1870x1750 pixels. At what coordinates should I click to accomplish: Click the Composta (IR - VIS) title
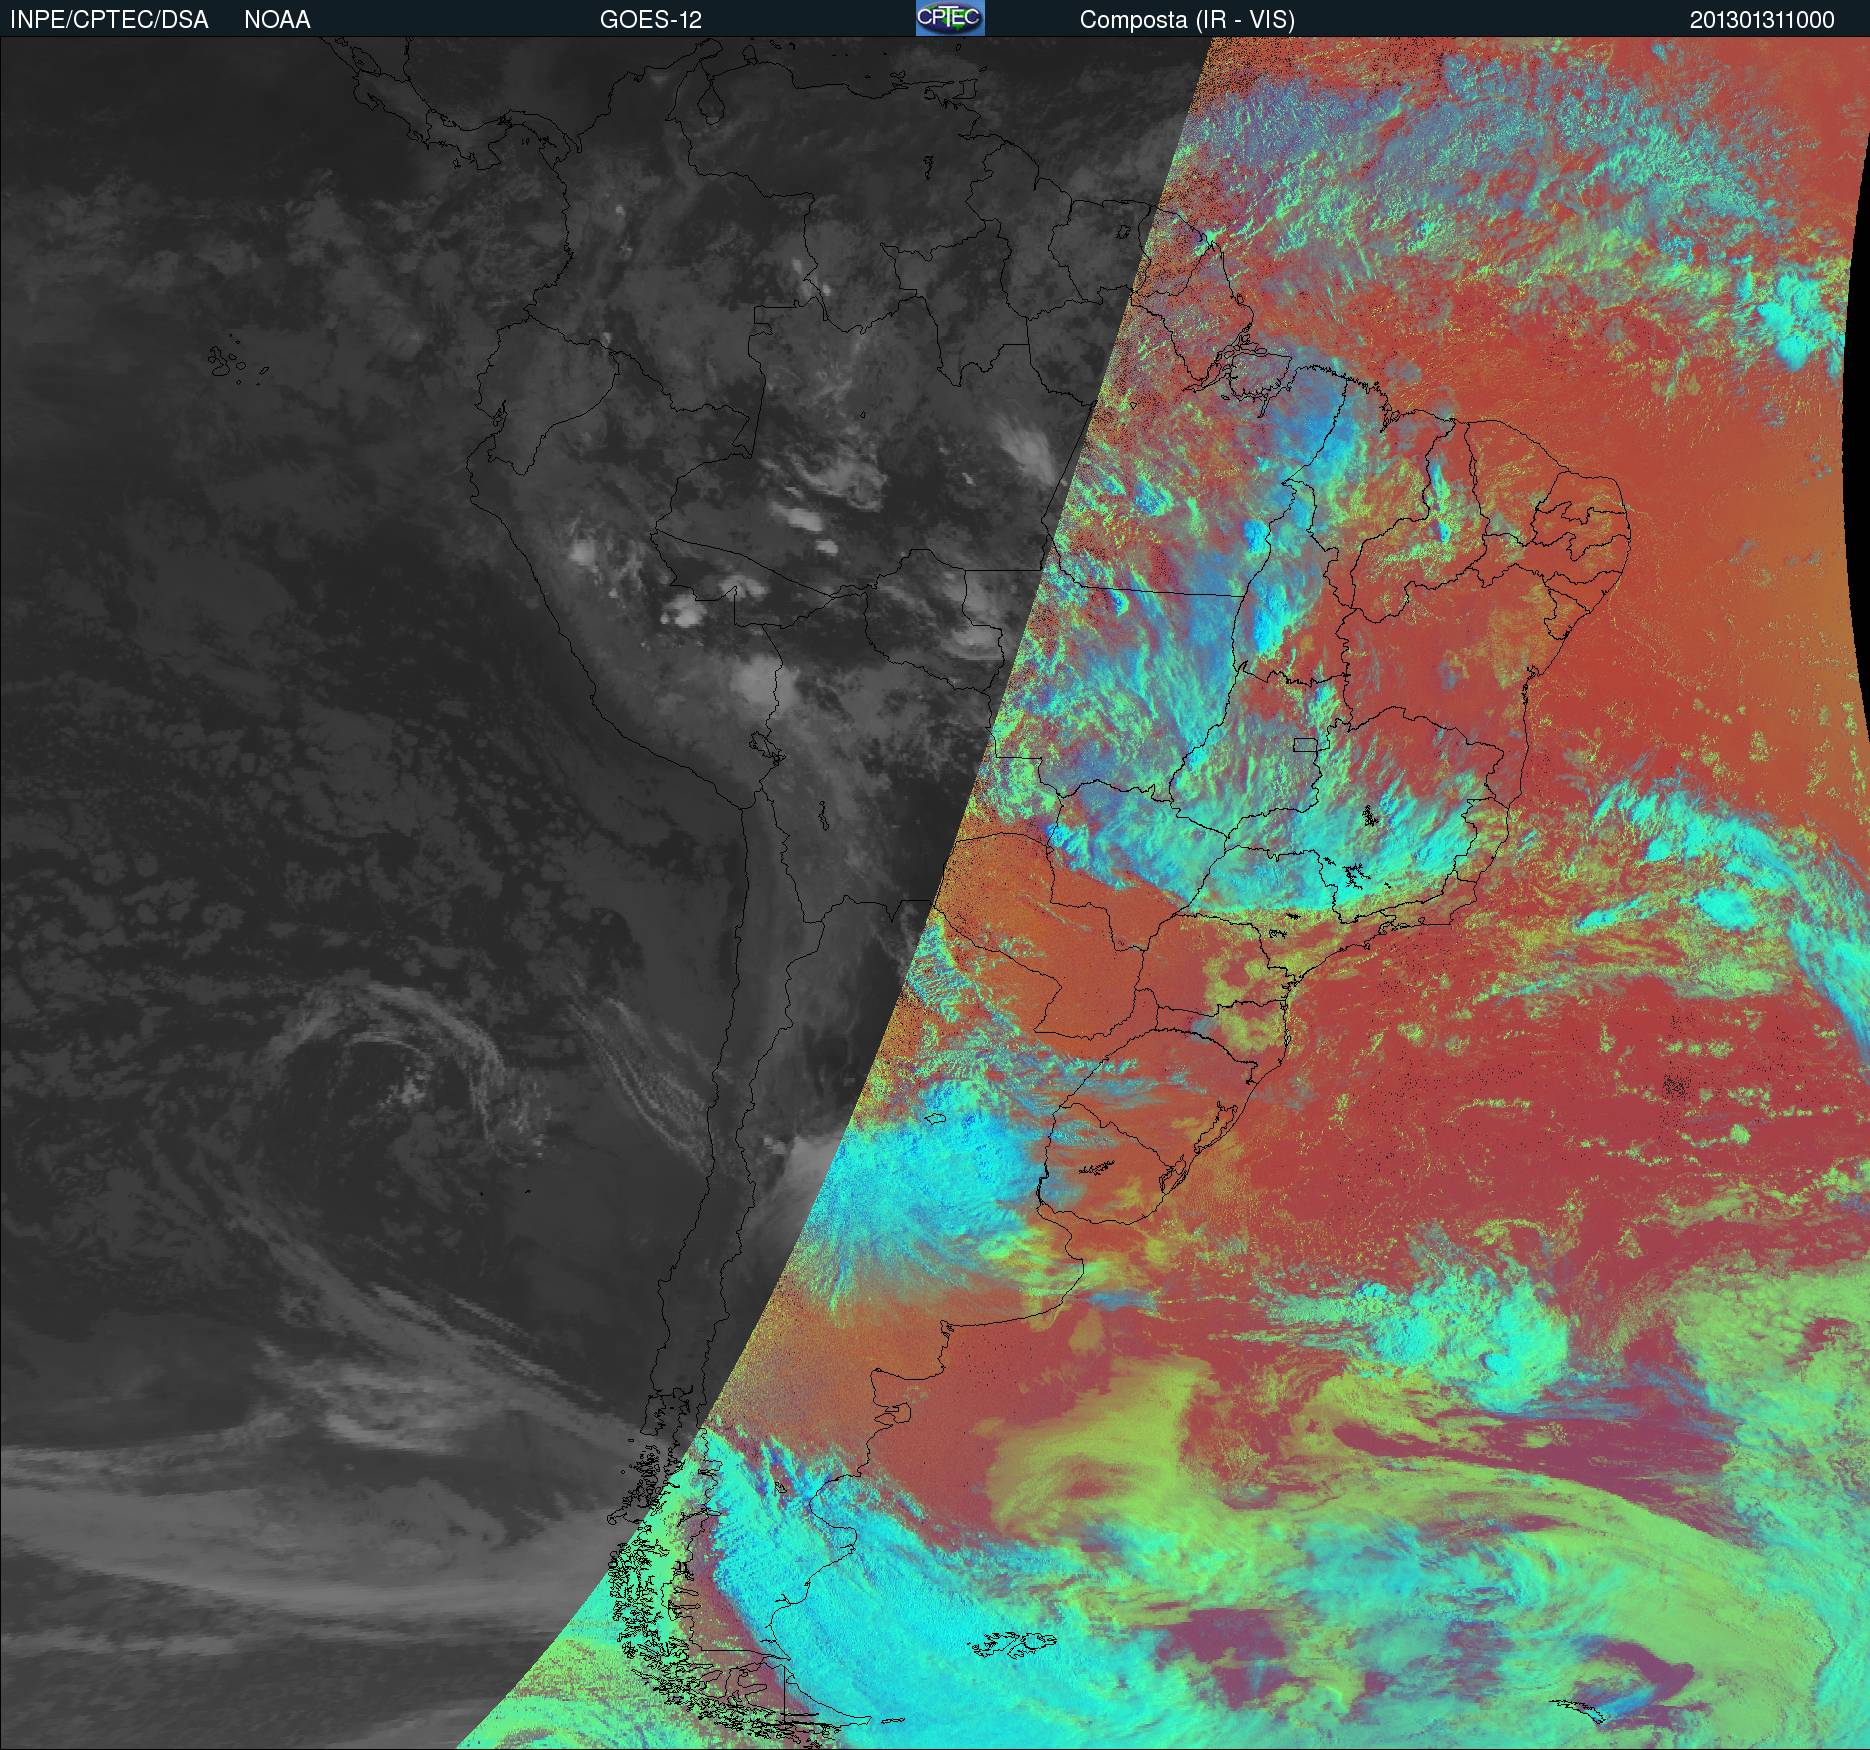click(x=1187, y=21)
